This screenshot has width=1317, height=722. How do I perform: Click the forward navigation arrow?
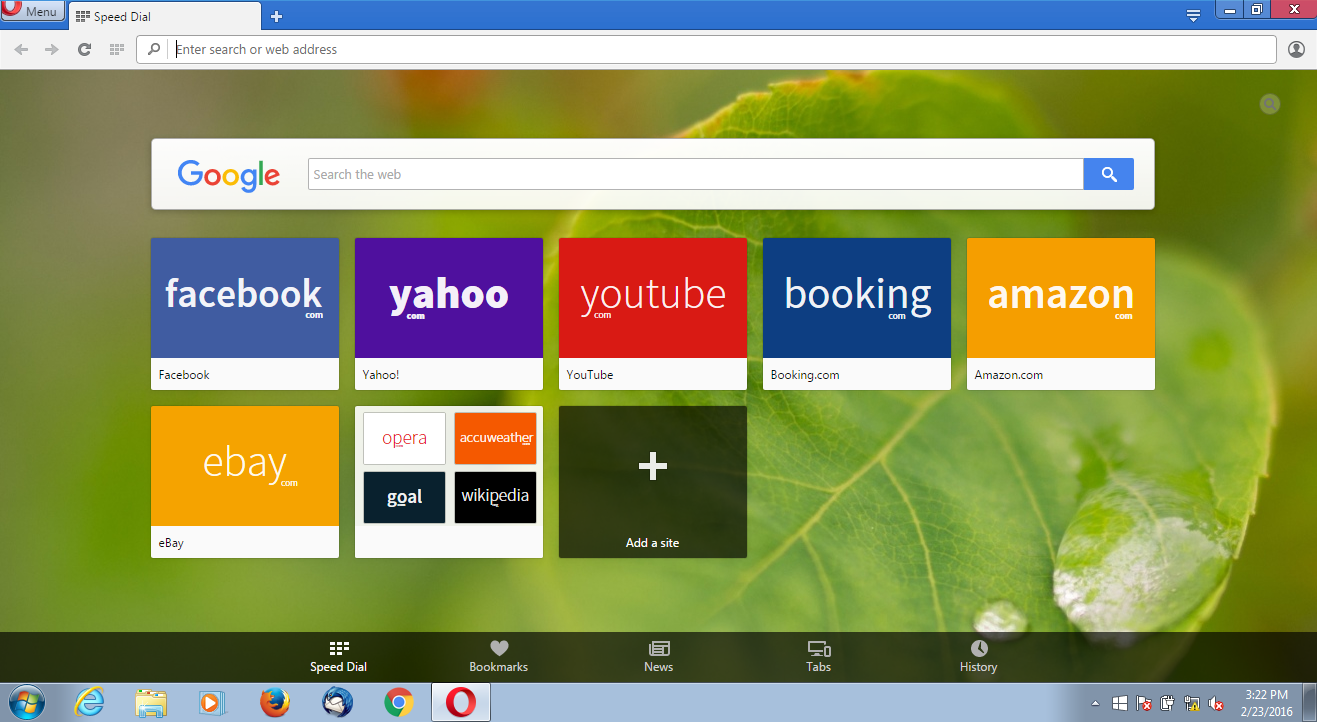(x=52, y=49)
